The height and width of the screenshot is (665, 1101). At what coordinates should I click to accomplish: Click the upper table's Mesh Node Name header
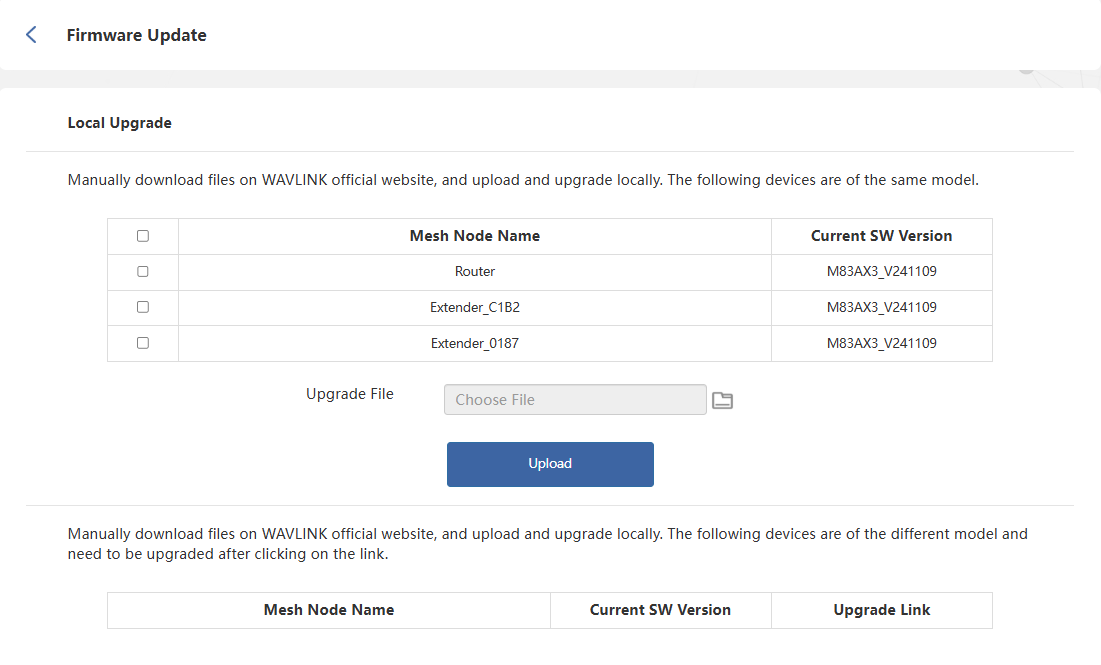pos(475,236)
